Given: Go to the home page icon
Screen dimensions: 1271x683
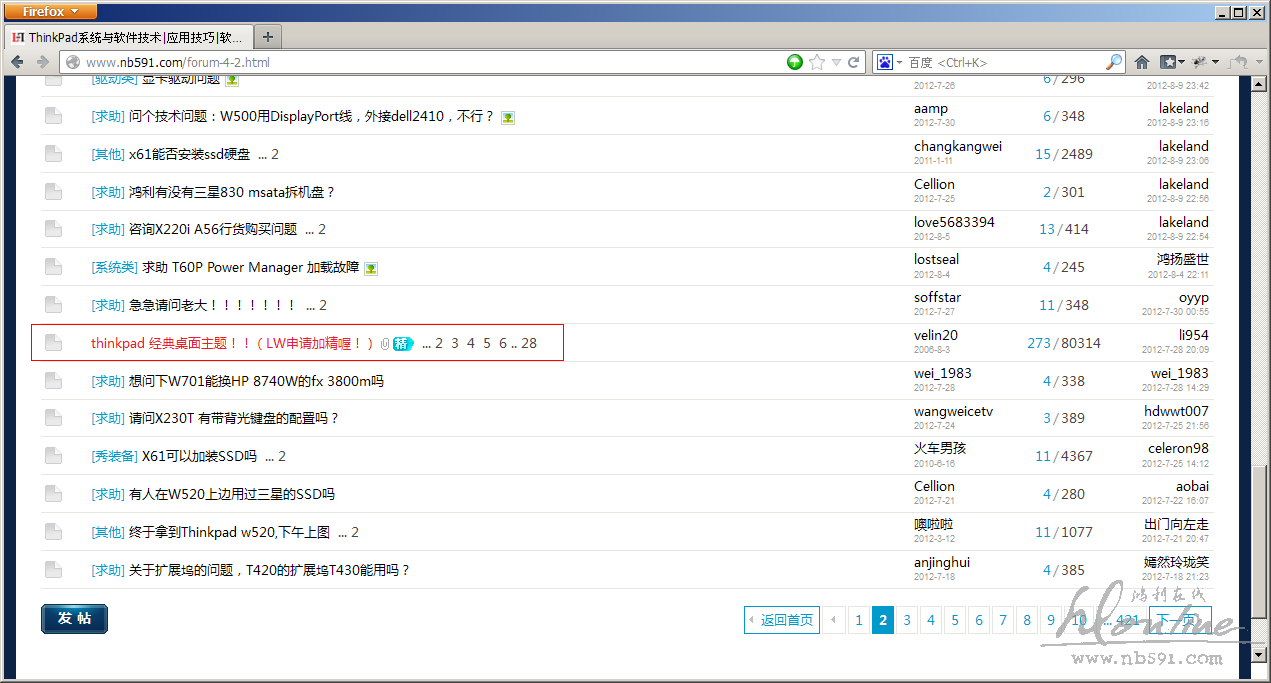Looking at the screenshot, I should click(x=1142, y=62).
